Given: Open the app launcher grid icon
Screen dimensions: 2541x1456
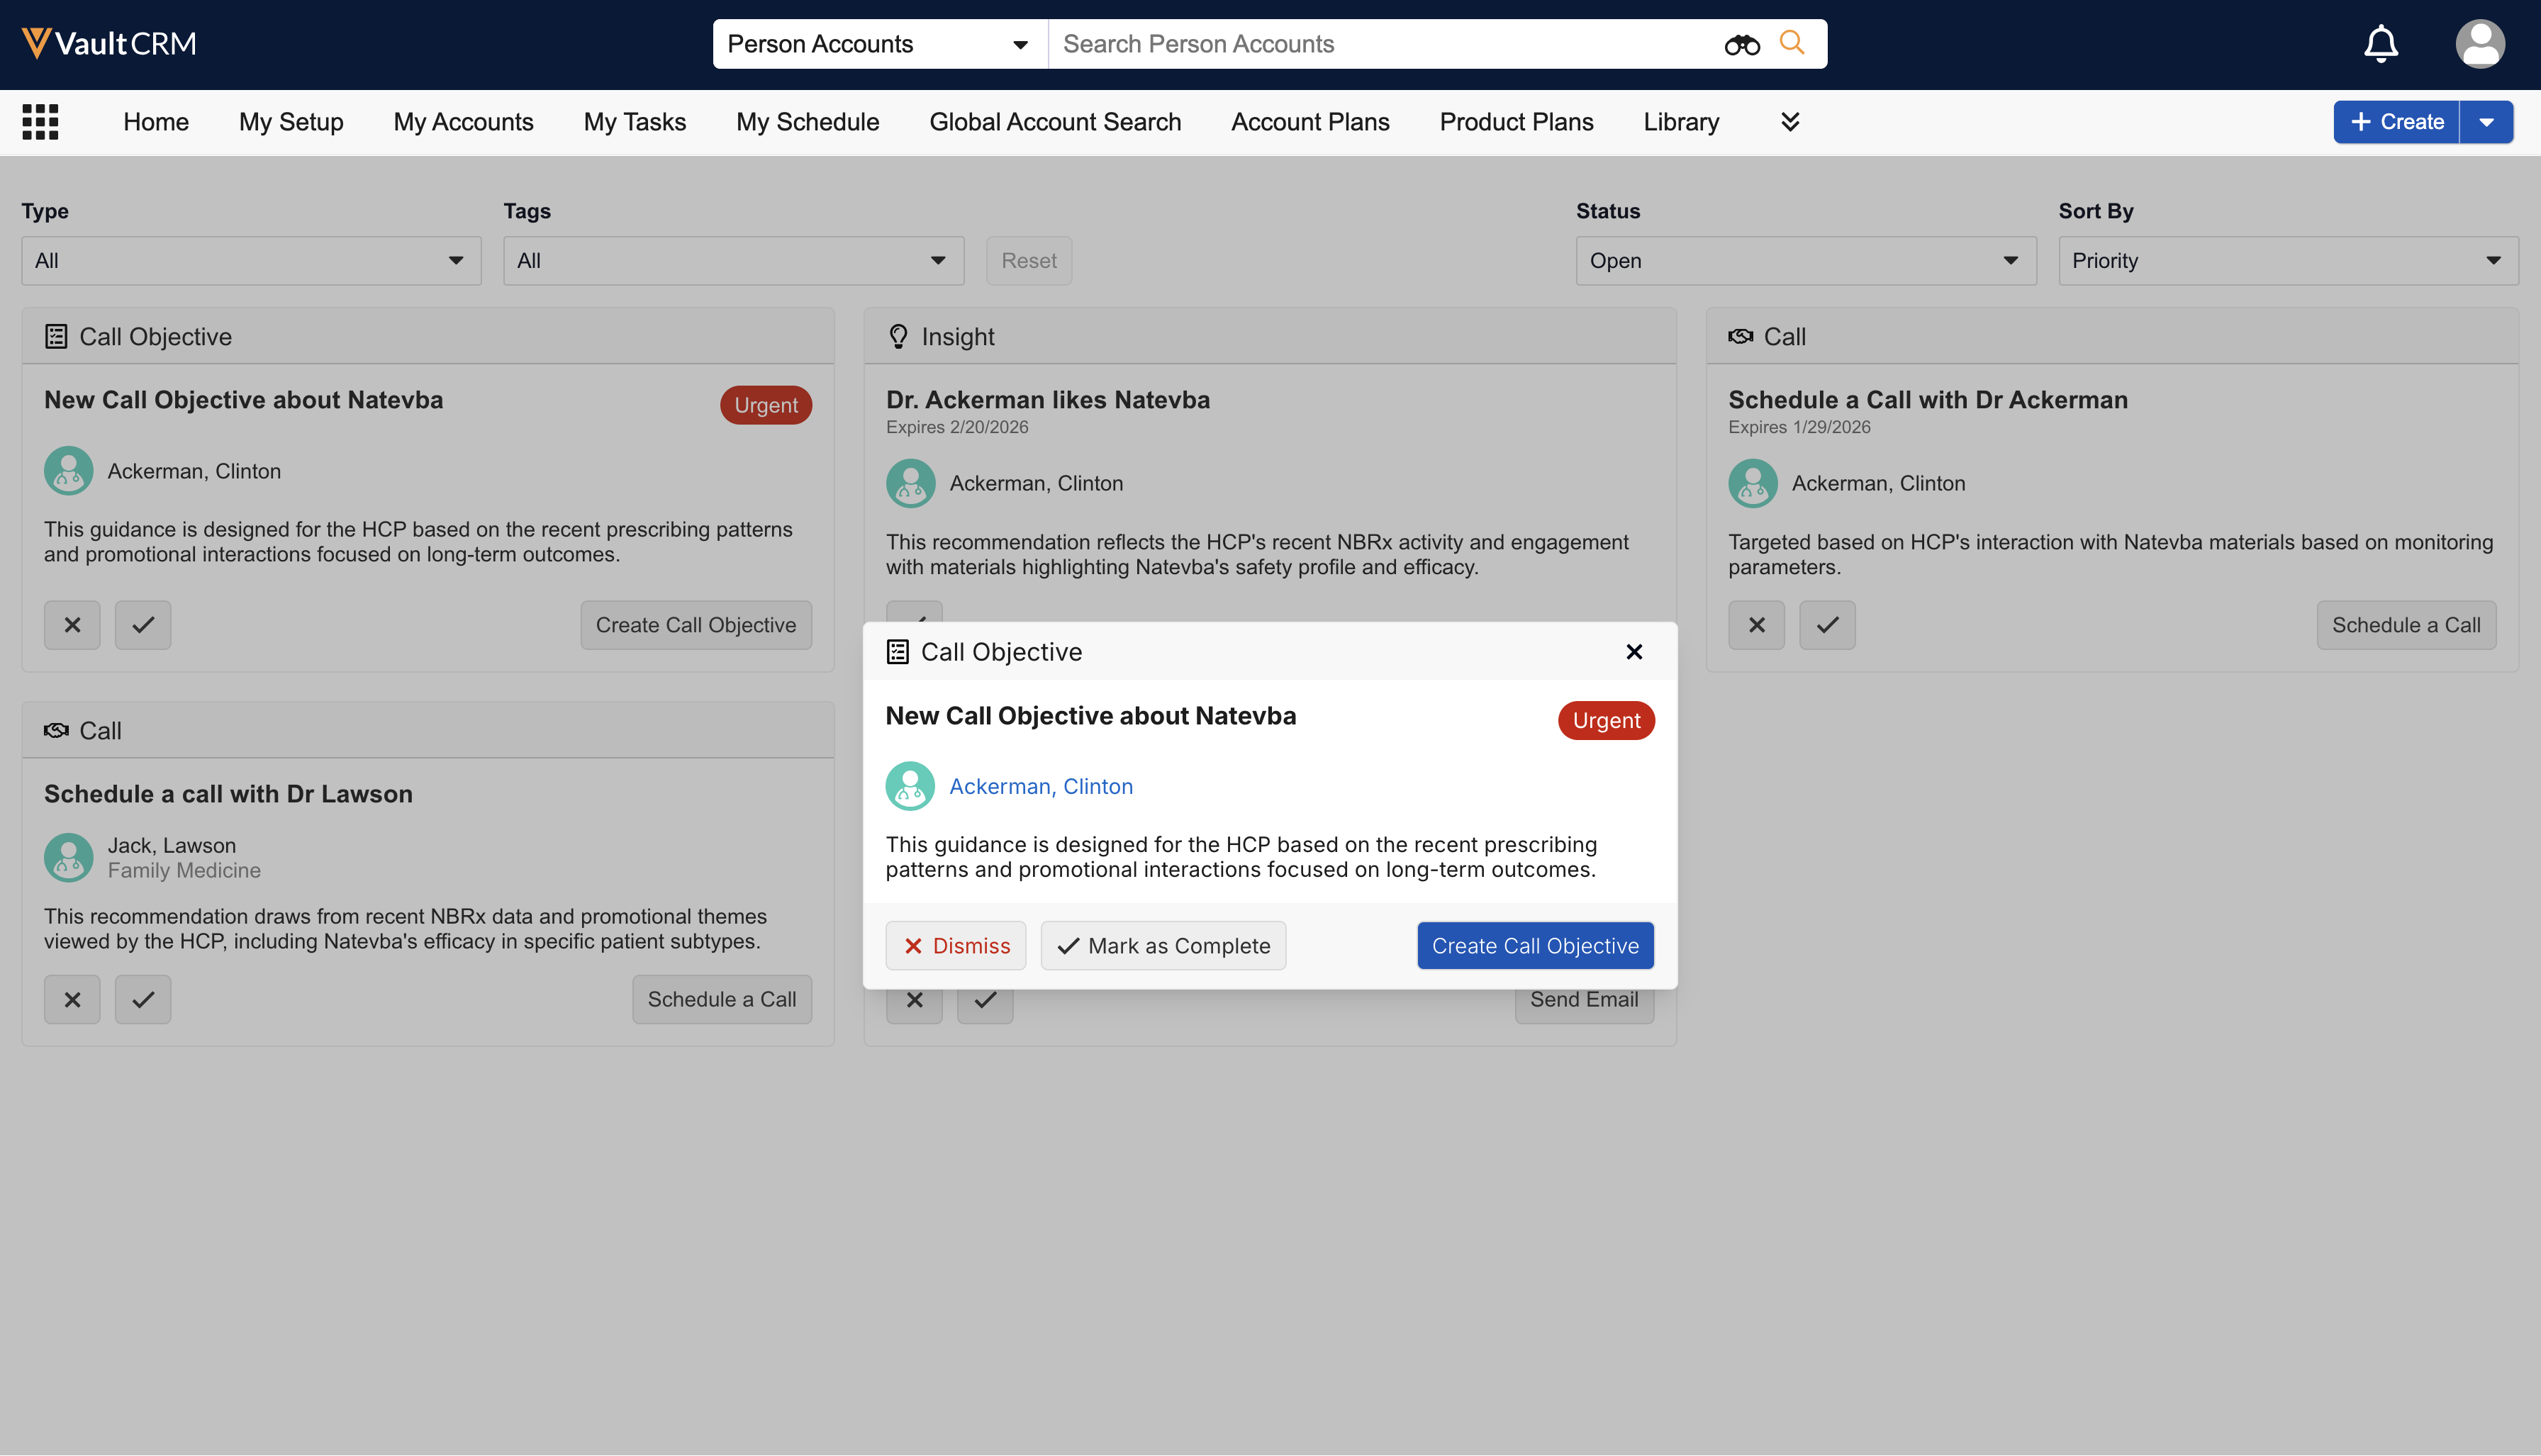Looking at the screenshot, I should [x=40, y=122].
